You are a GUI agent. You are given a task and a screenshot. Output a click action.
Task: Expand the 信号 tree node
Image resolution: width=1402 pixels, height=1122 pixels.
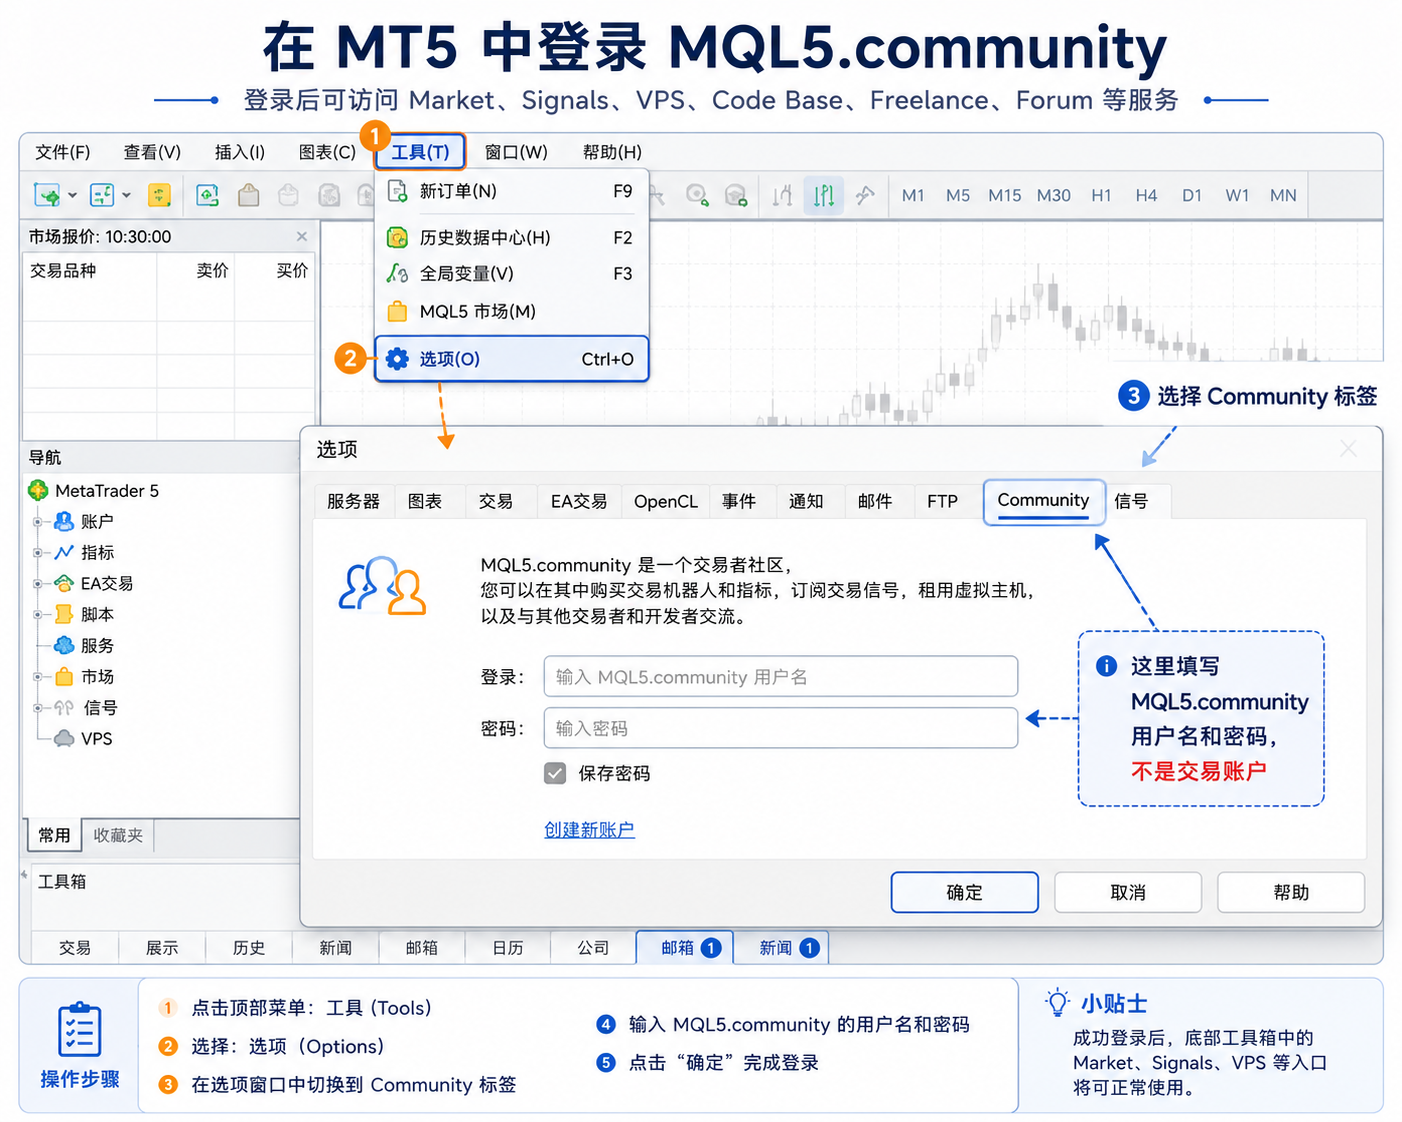pyautogui.click(x=38, y=707)
